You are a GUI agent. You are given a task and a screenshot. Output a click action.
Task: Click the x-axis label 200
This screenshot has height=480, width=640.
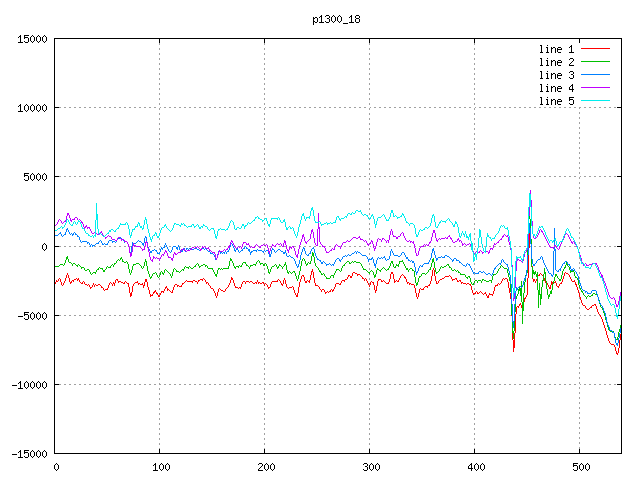[x=266, y=467]
